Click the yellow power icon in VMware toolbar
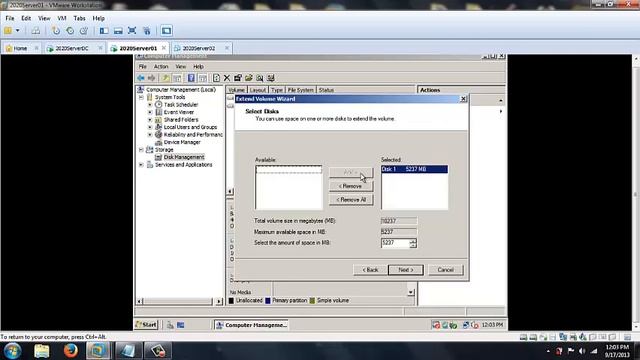 point(8,31)
